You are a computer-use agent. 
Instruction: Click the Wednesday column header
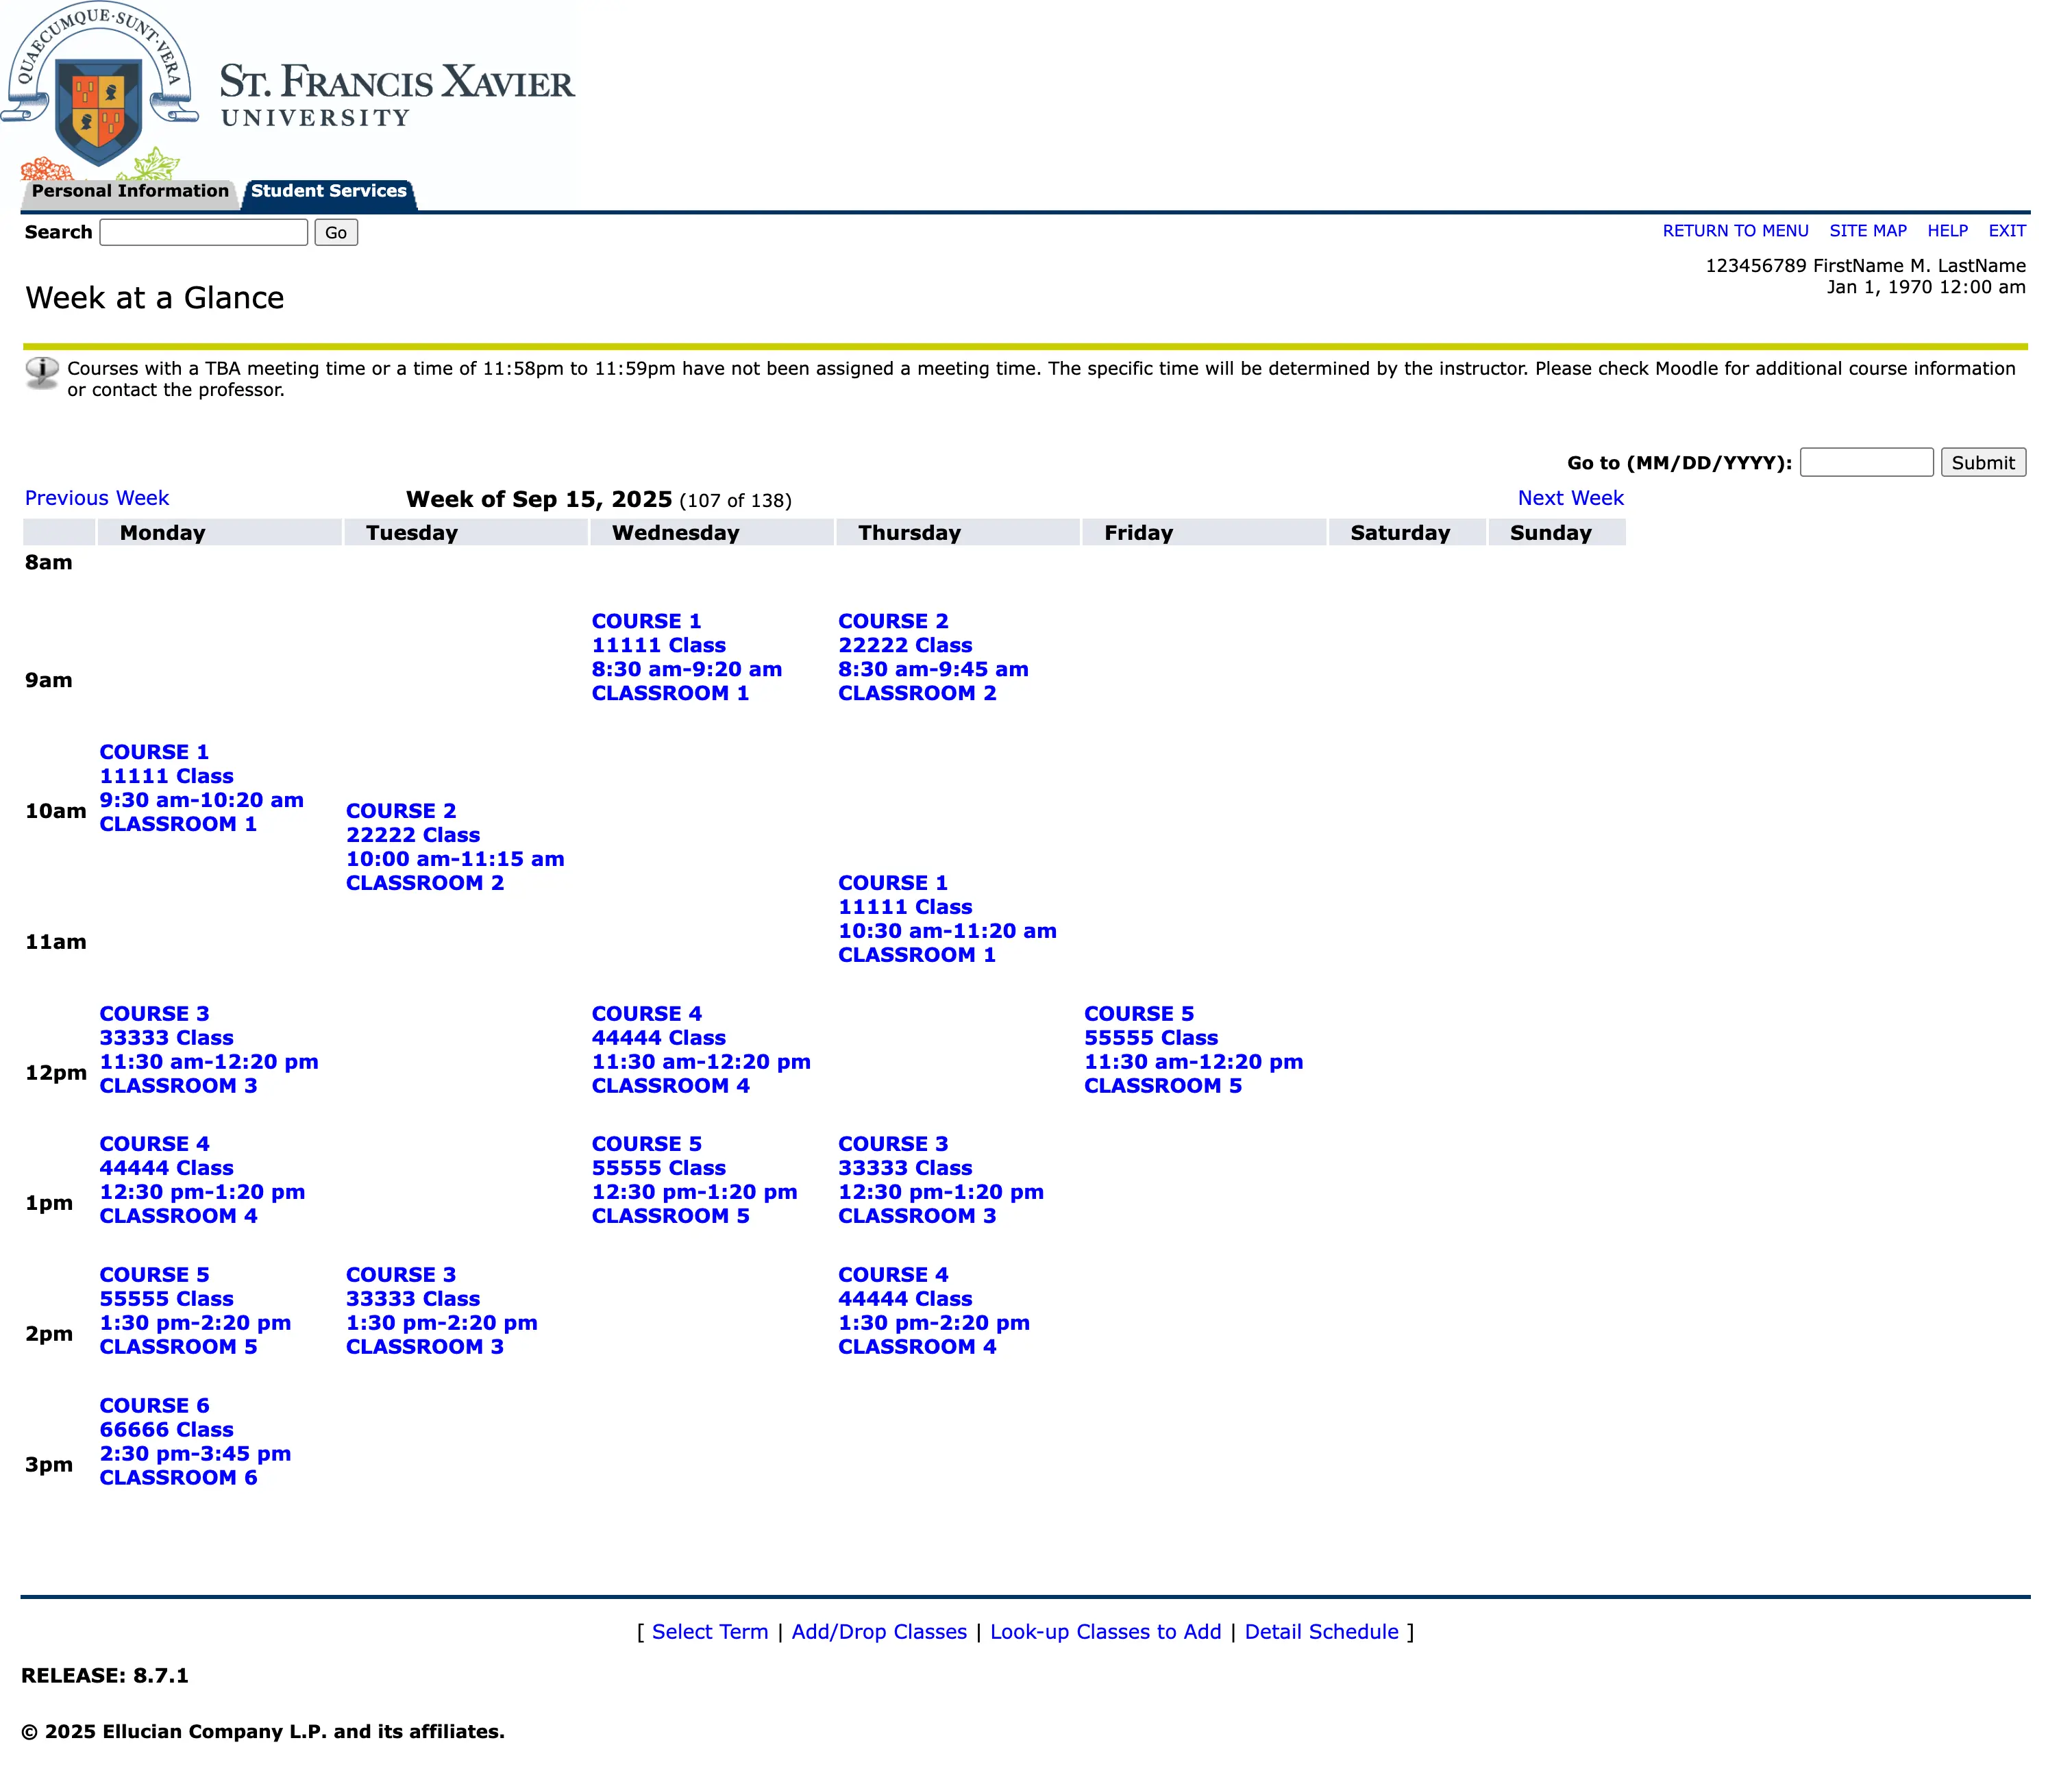tap(712, 533)
